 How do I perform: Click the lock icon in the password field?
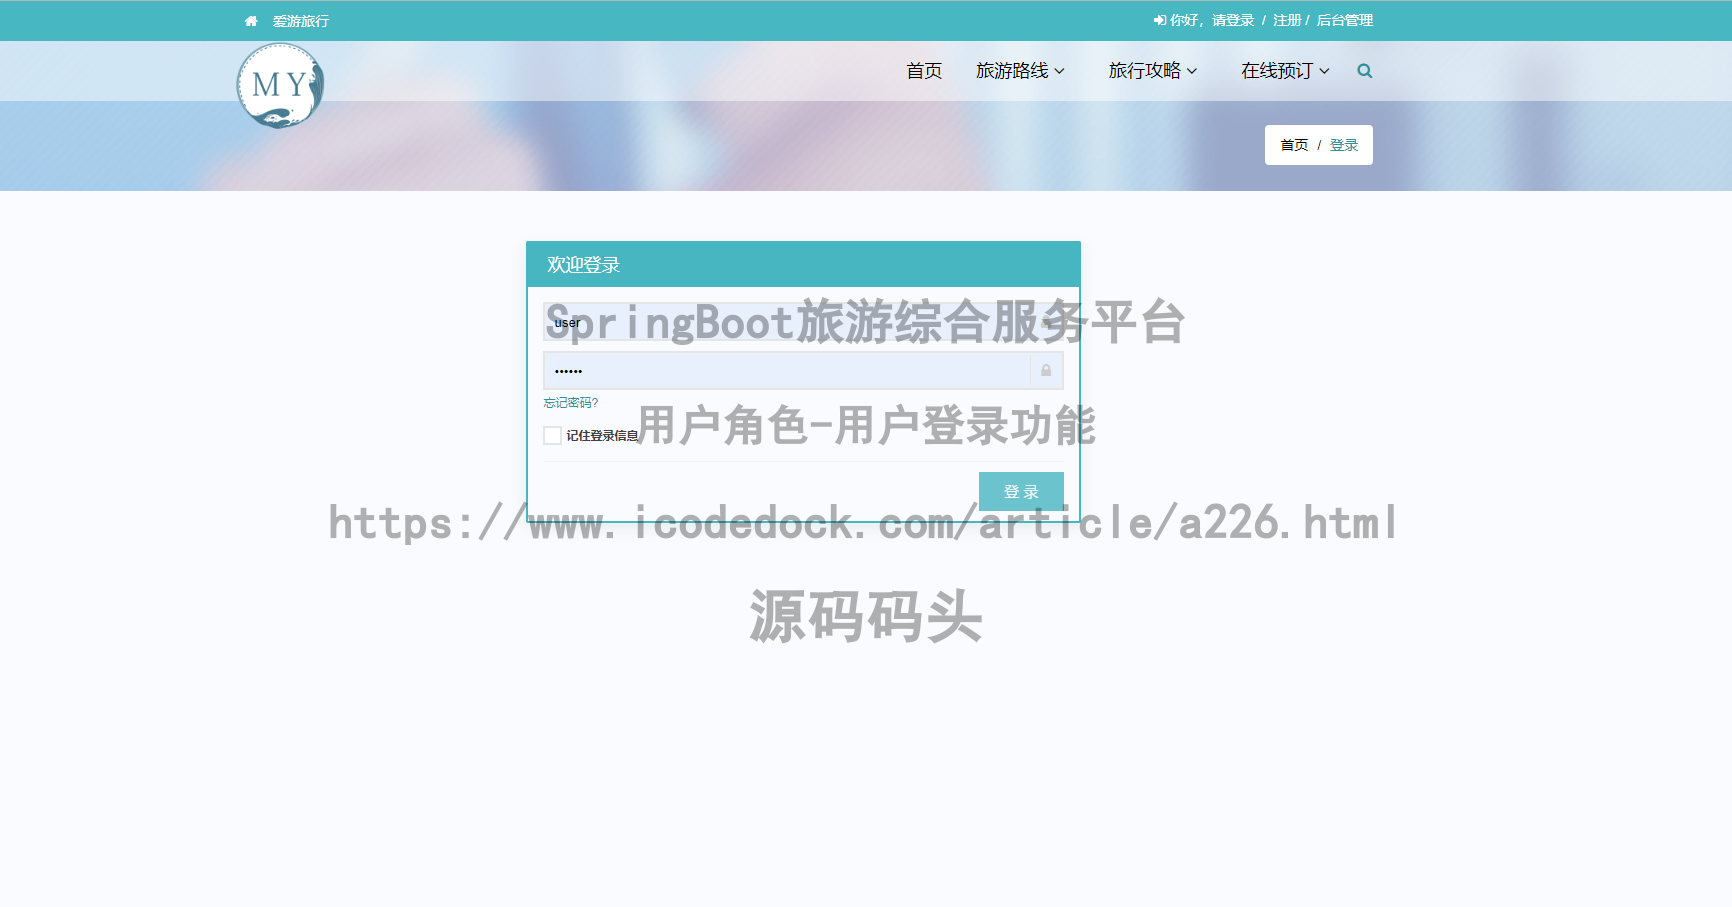pyautogui.click(x=1046, y=370)
